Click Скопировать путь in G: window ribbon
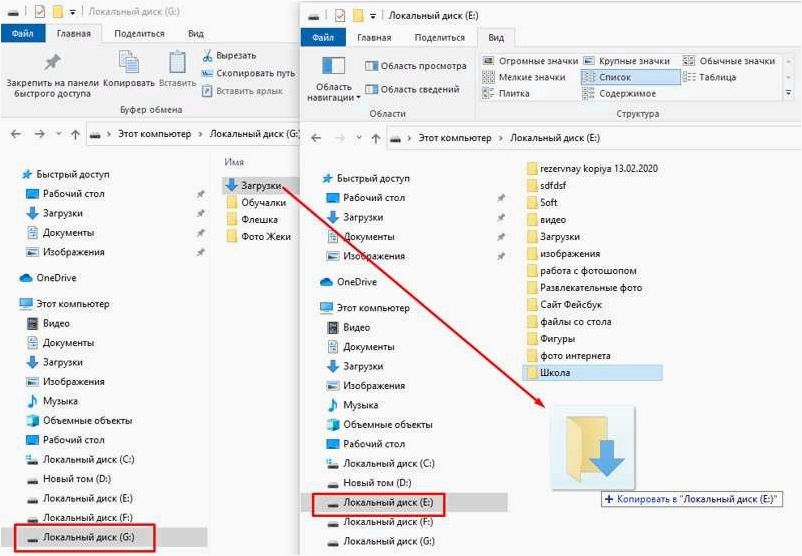This screenshot has height=556, width=802. coord(249,74)
